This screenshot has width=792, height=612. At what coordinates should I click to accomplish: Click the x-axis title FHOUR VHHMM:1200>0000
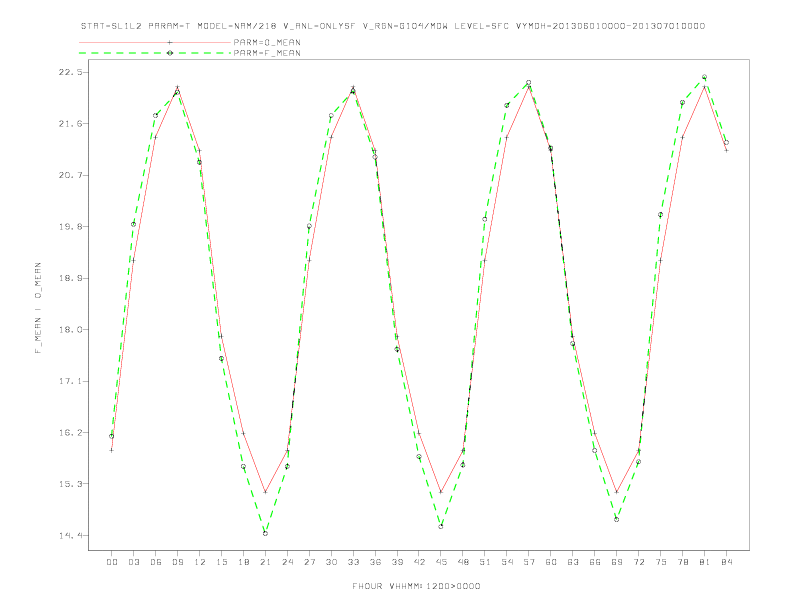click(416, 586)
